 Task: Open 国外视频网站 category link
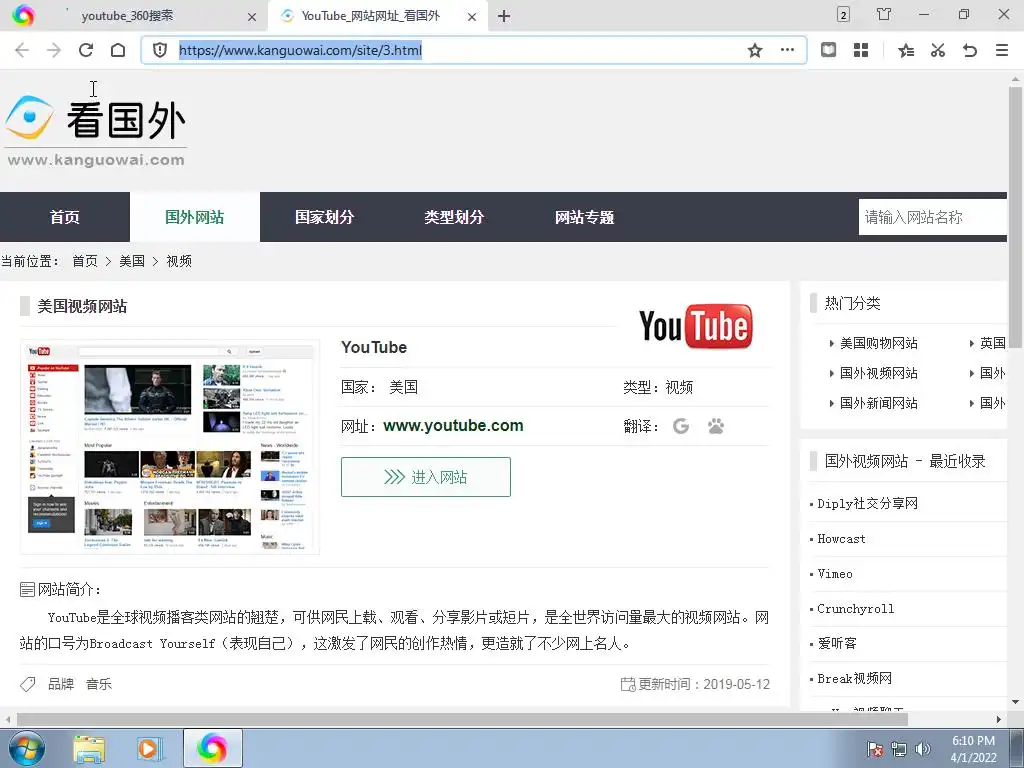(x=878, y=373)
